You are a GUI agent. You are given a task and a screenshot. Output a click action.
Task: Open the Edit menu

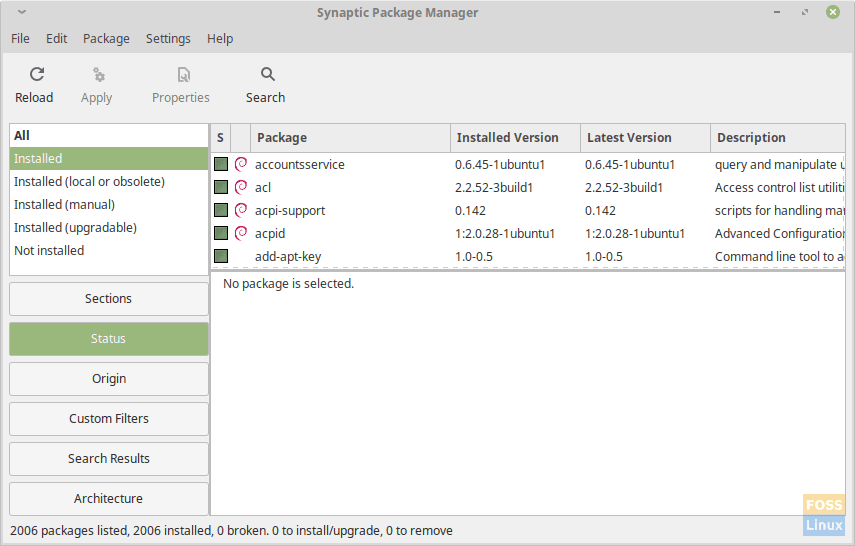pos(56,39)
